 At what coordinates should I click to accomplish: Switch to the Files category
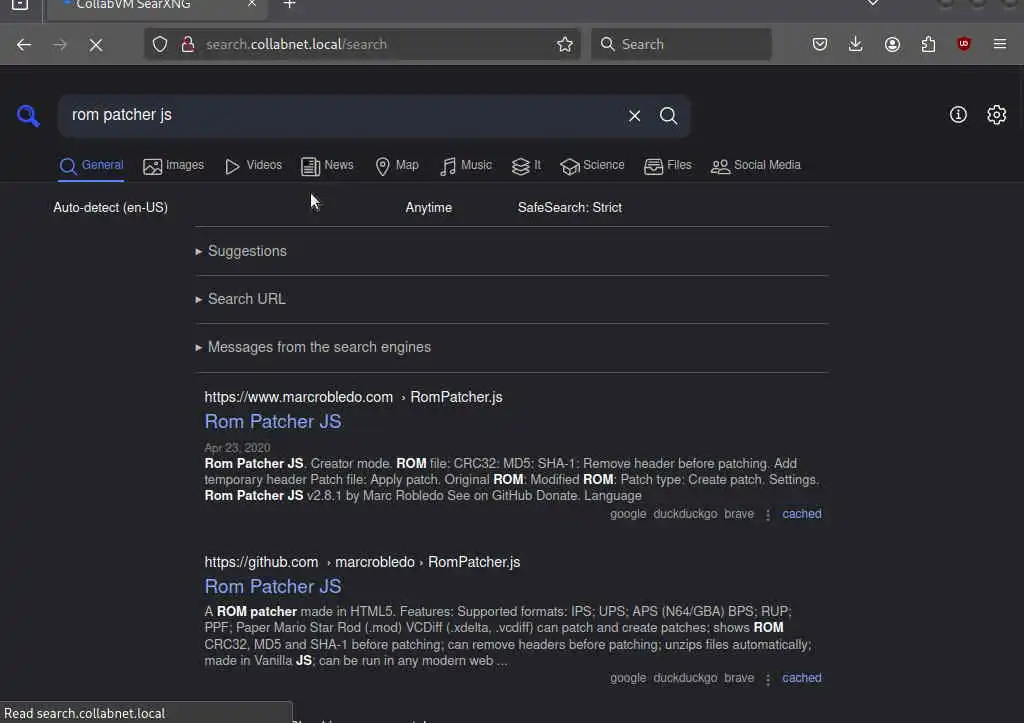[x=667, y=166]
